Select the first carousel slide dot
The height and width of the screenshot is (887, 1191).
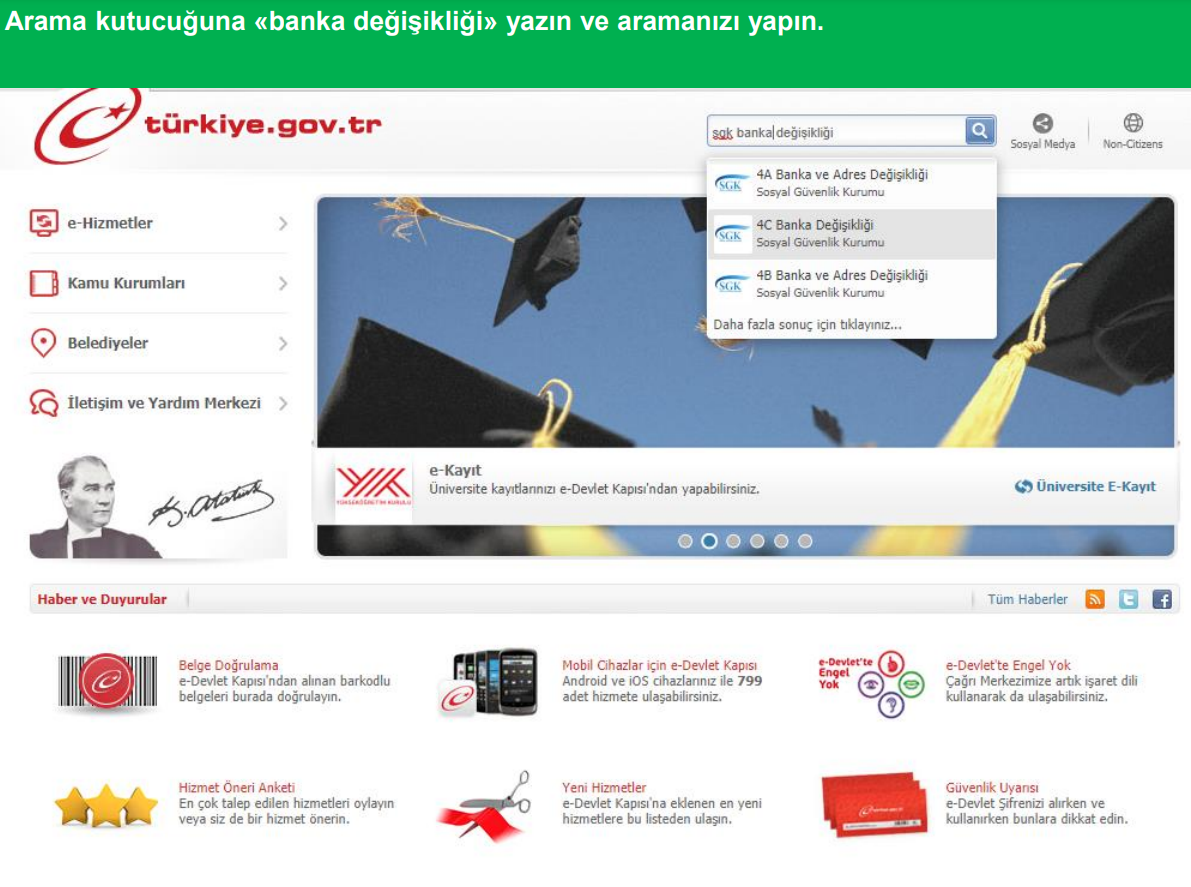[685, 541]
